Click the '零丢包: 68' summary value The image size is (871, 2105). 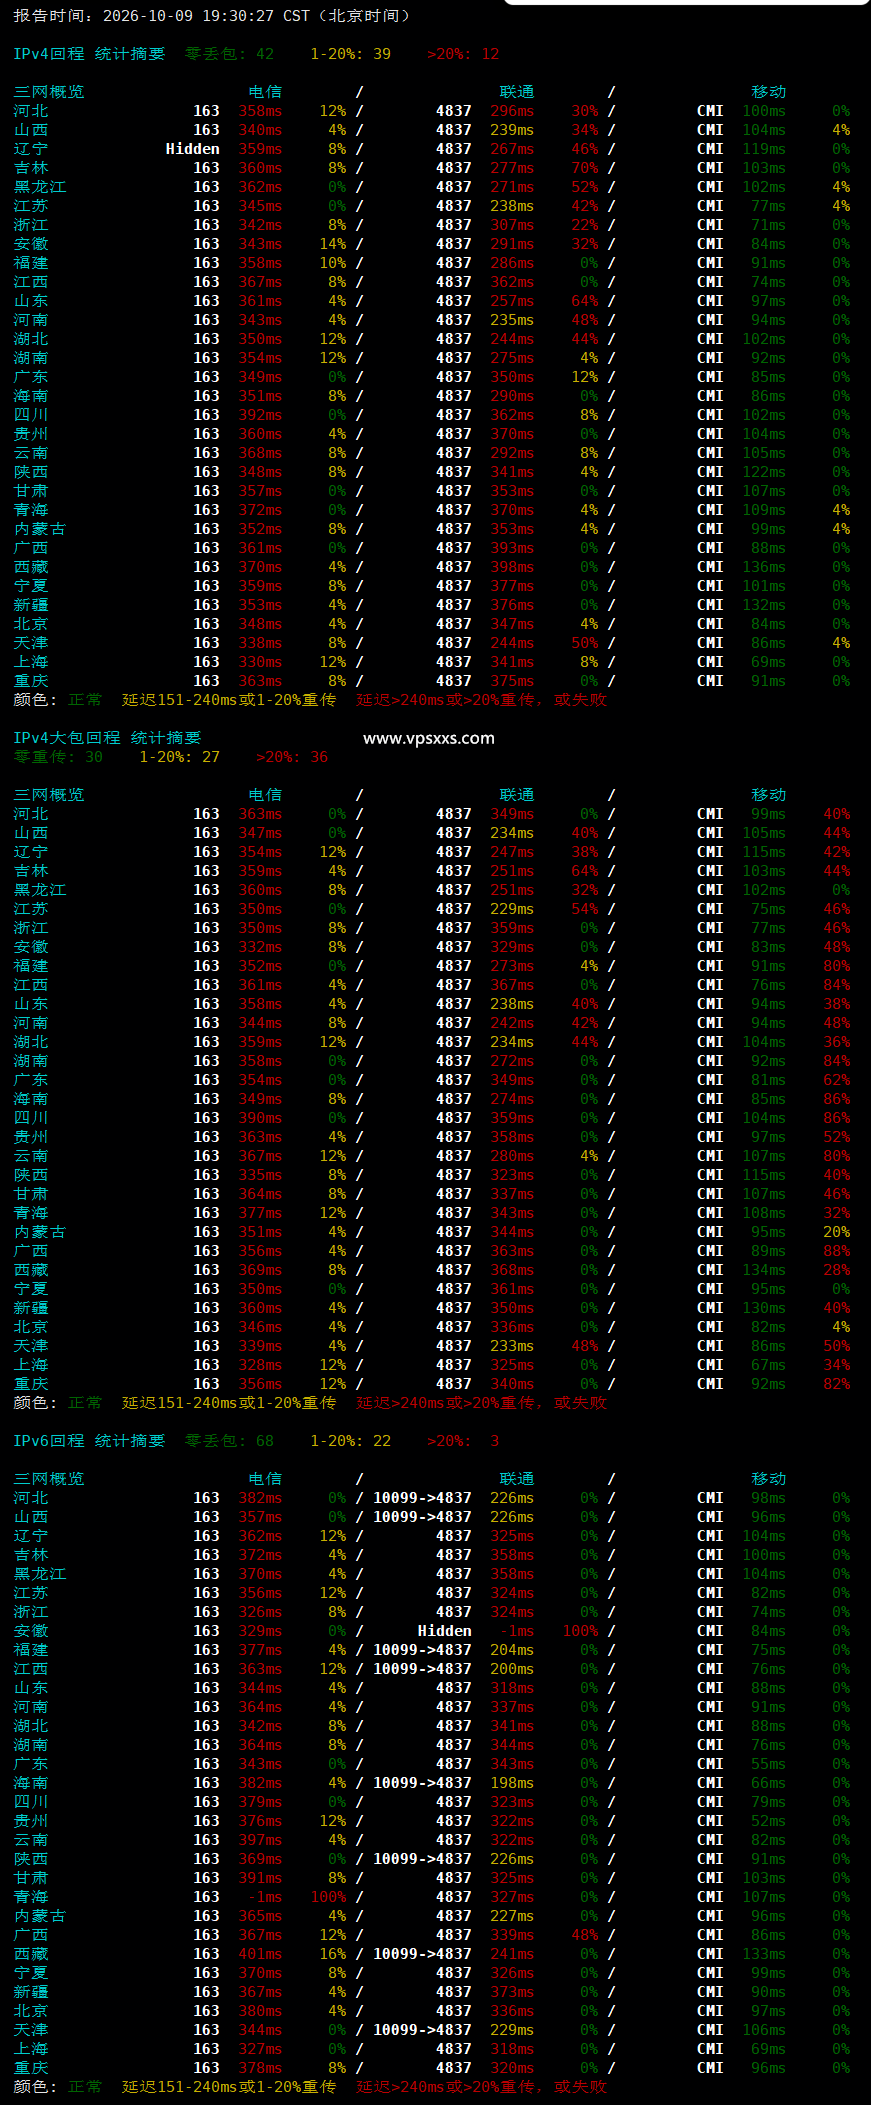[x=229, y=1441]
